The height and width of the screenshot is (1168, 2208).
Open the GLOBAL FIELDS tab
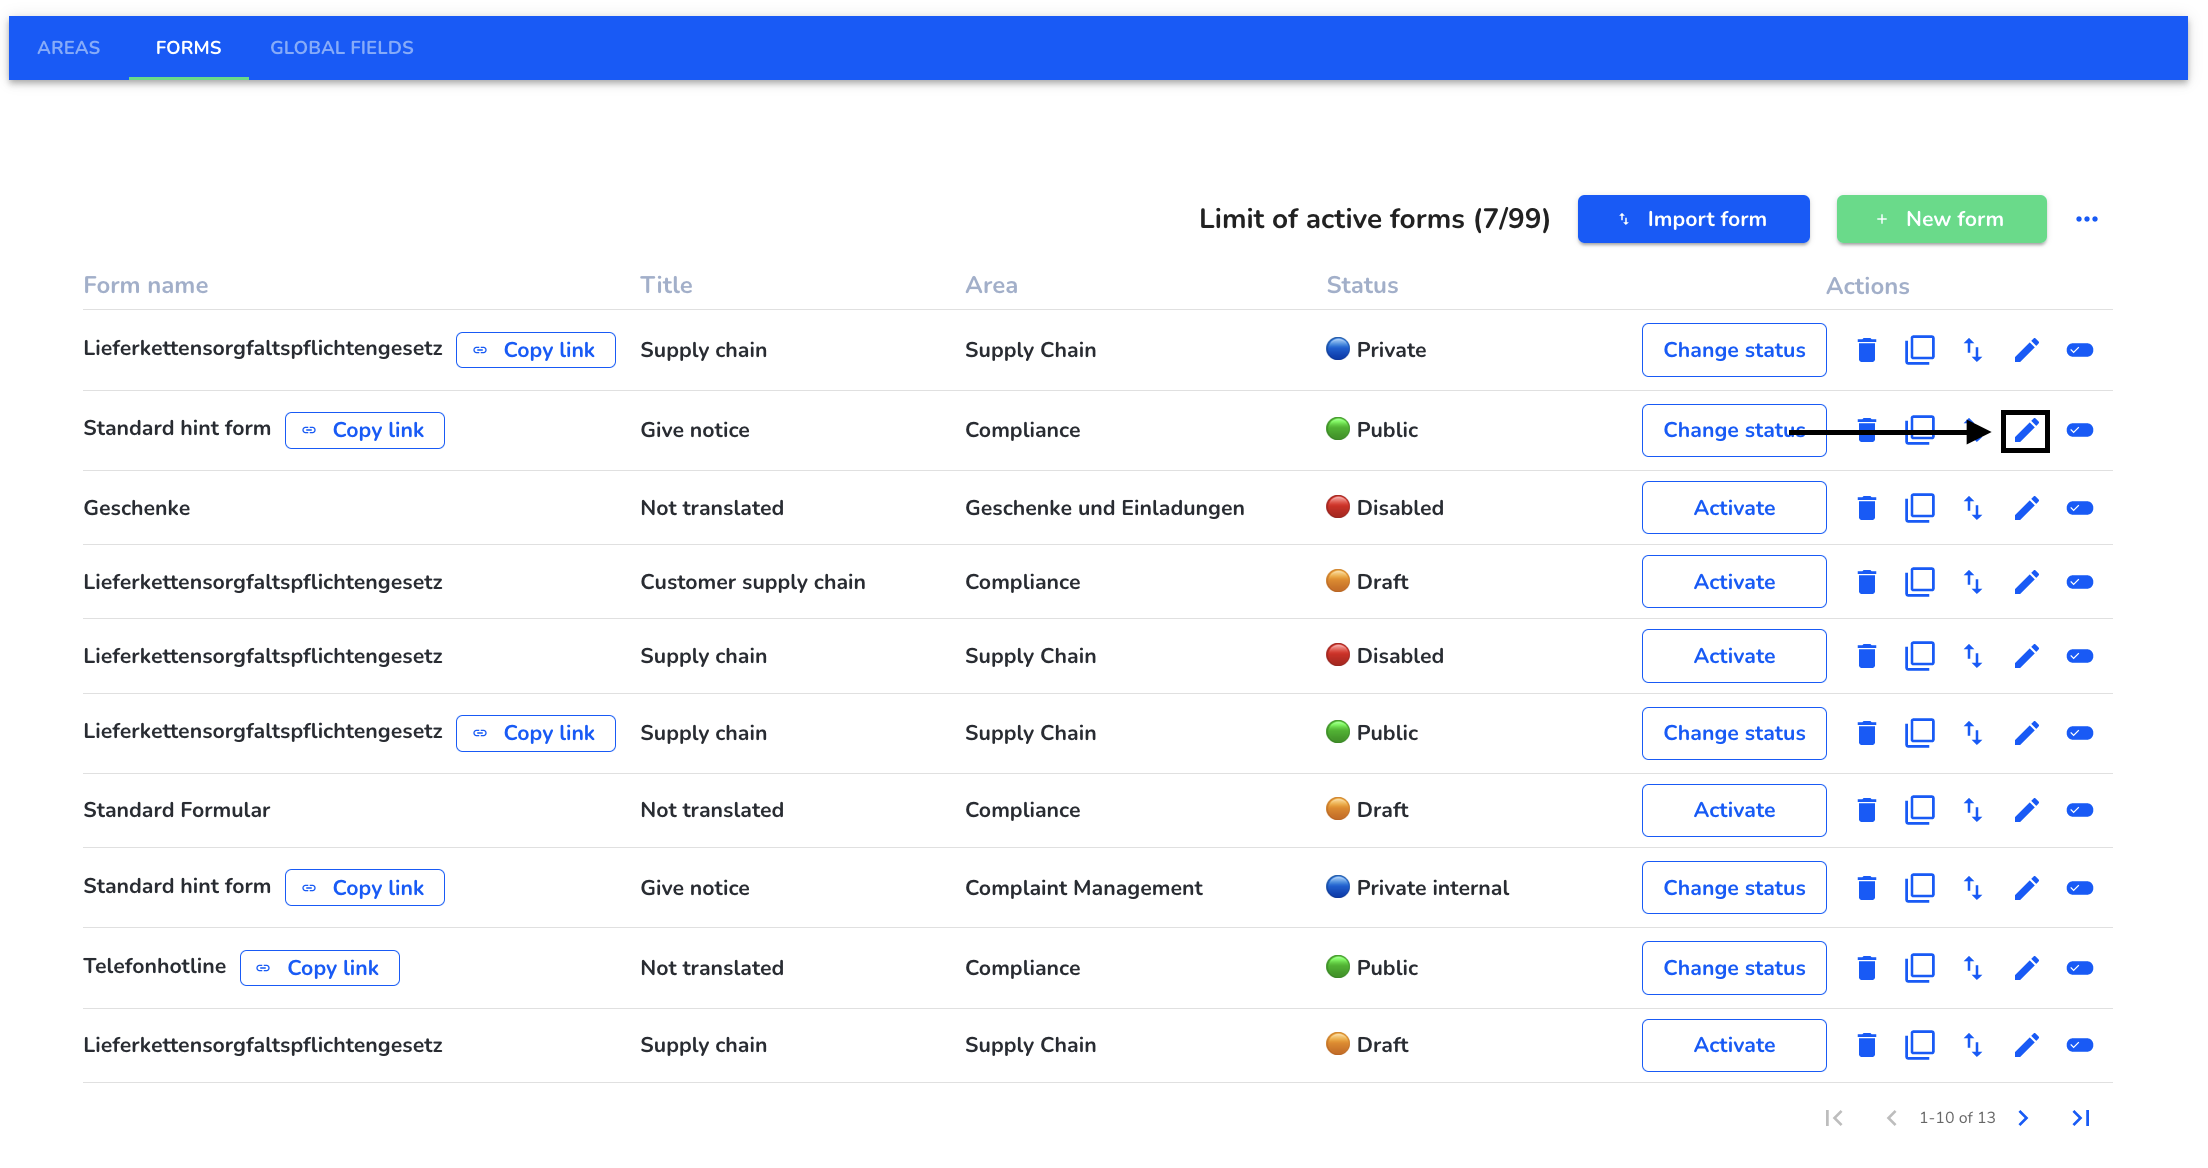[342, 48]
